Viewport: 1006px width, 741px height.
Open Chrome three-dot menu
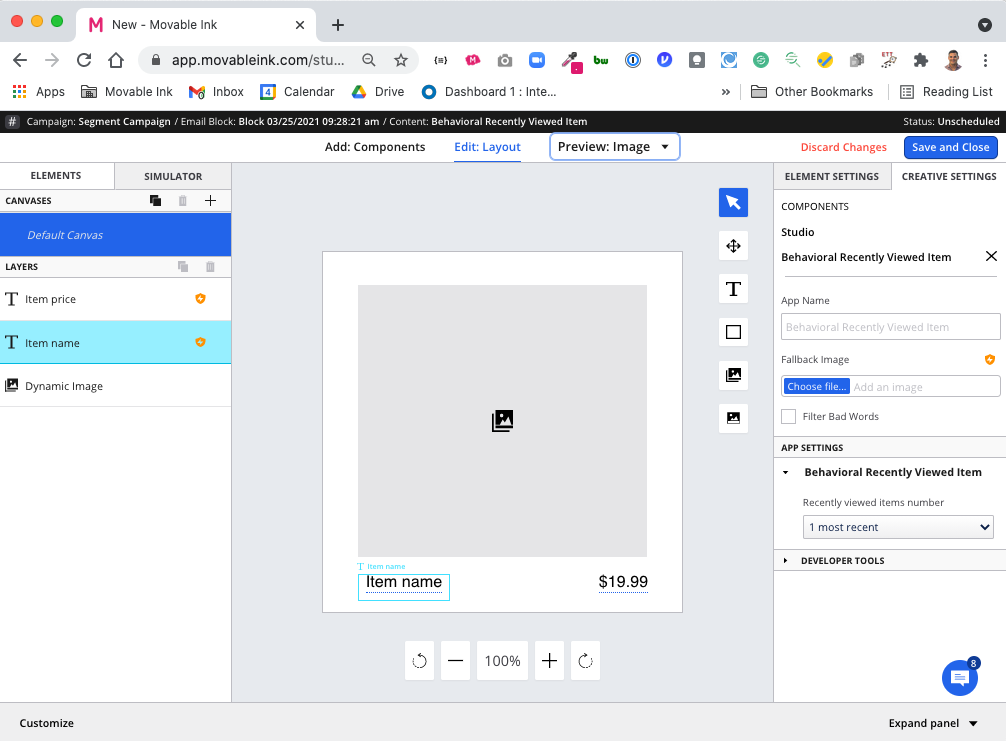pyautogui.click(x=985, y=60)
